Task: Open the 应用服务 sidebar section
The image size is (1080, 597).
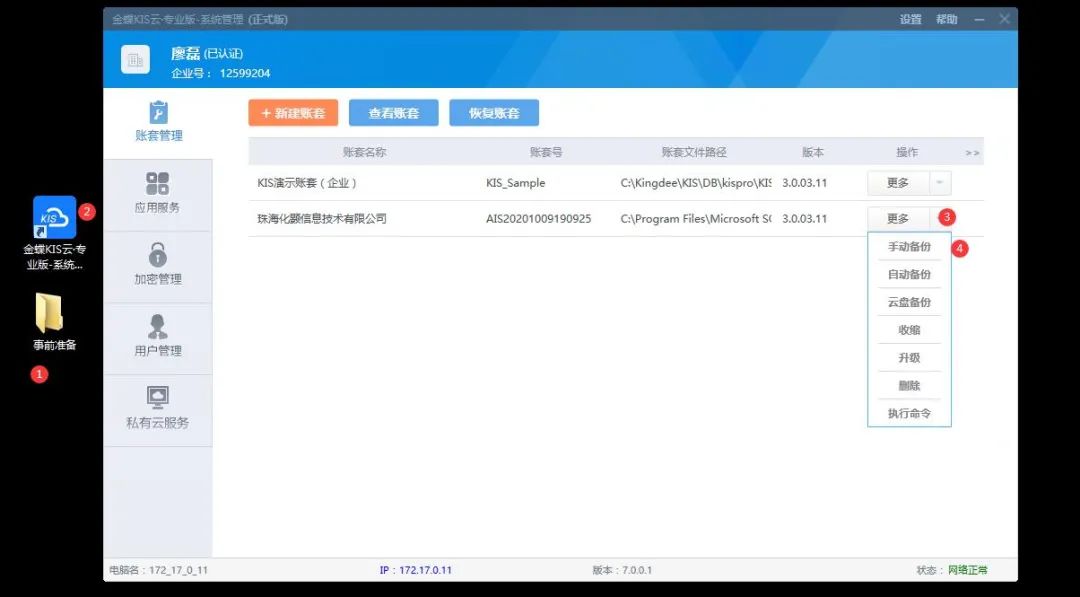Action: [x=158, y=194]
